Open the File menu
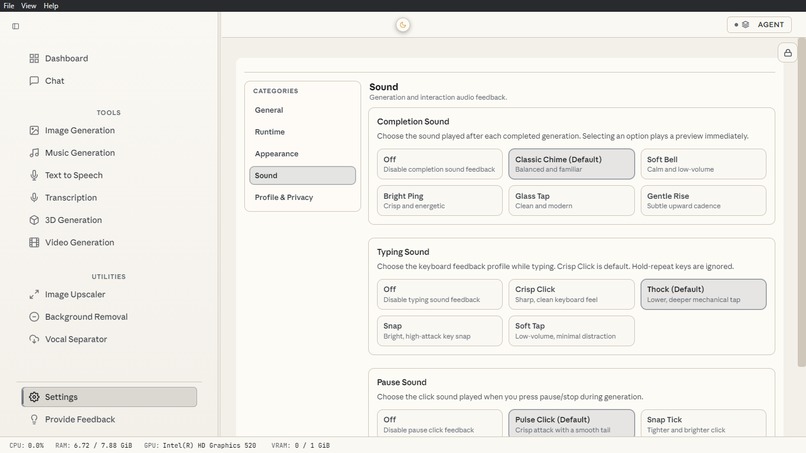806x453 pixels. (9, 6)
